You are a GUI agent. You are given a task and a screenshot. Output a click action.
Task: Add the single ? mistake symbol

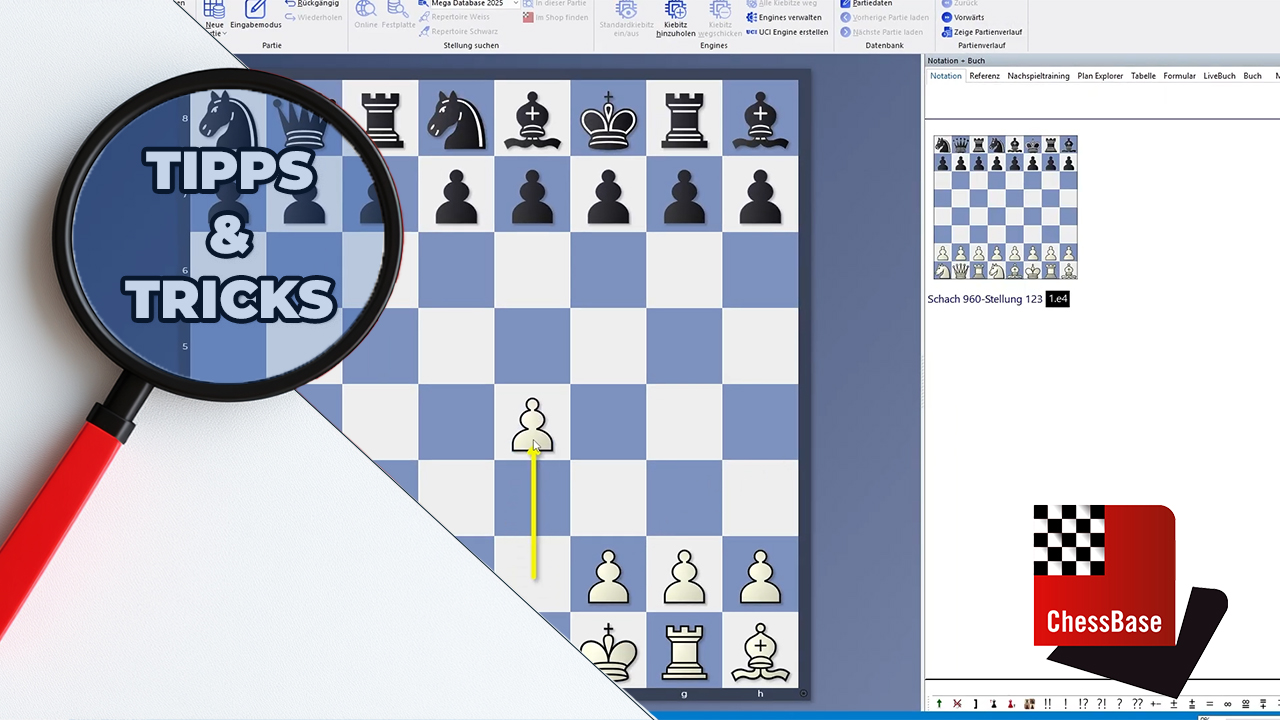[x=1120, y=704]
